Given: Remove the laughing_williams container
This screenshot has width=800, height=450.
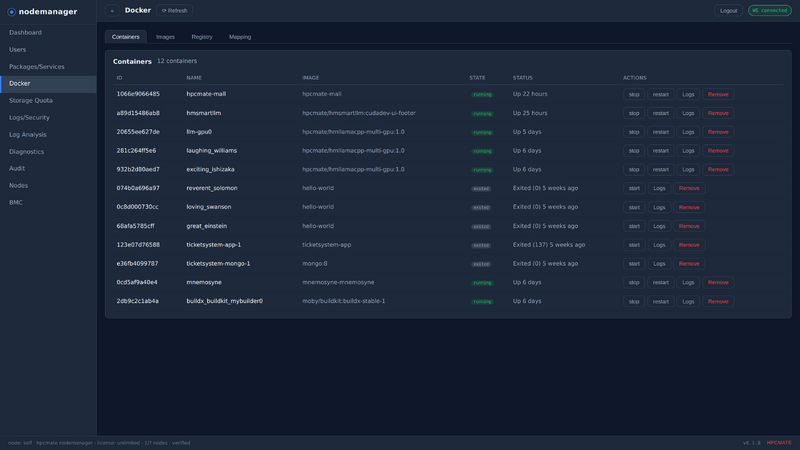Looking at the screenshot, I should tap(718, 151).
